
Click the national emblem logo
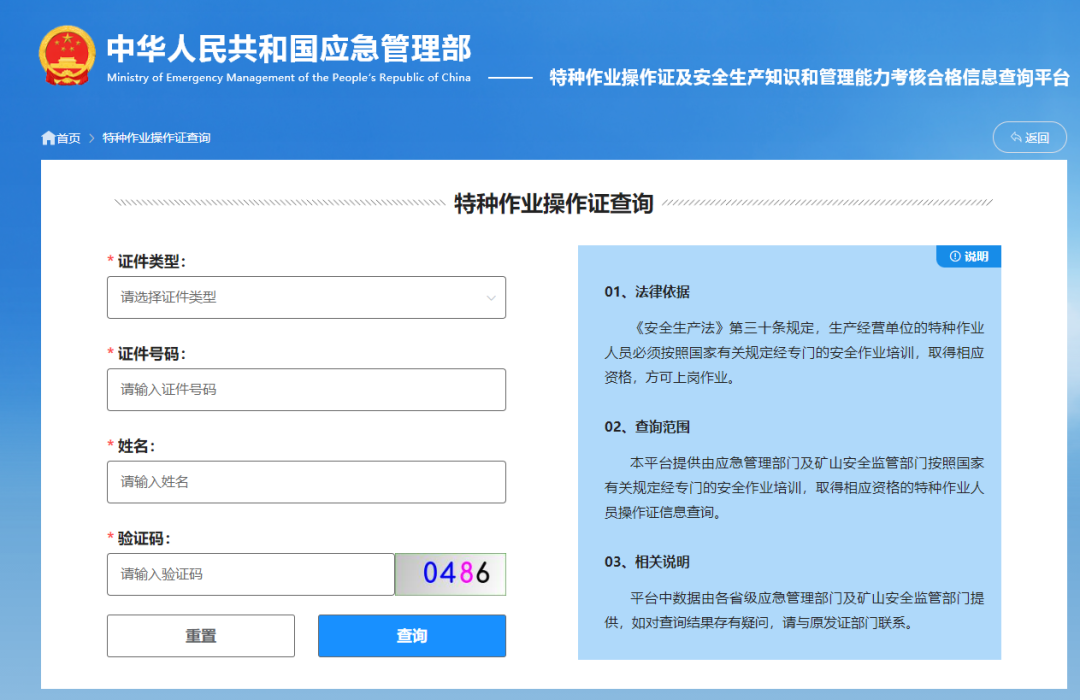[66, 53]
